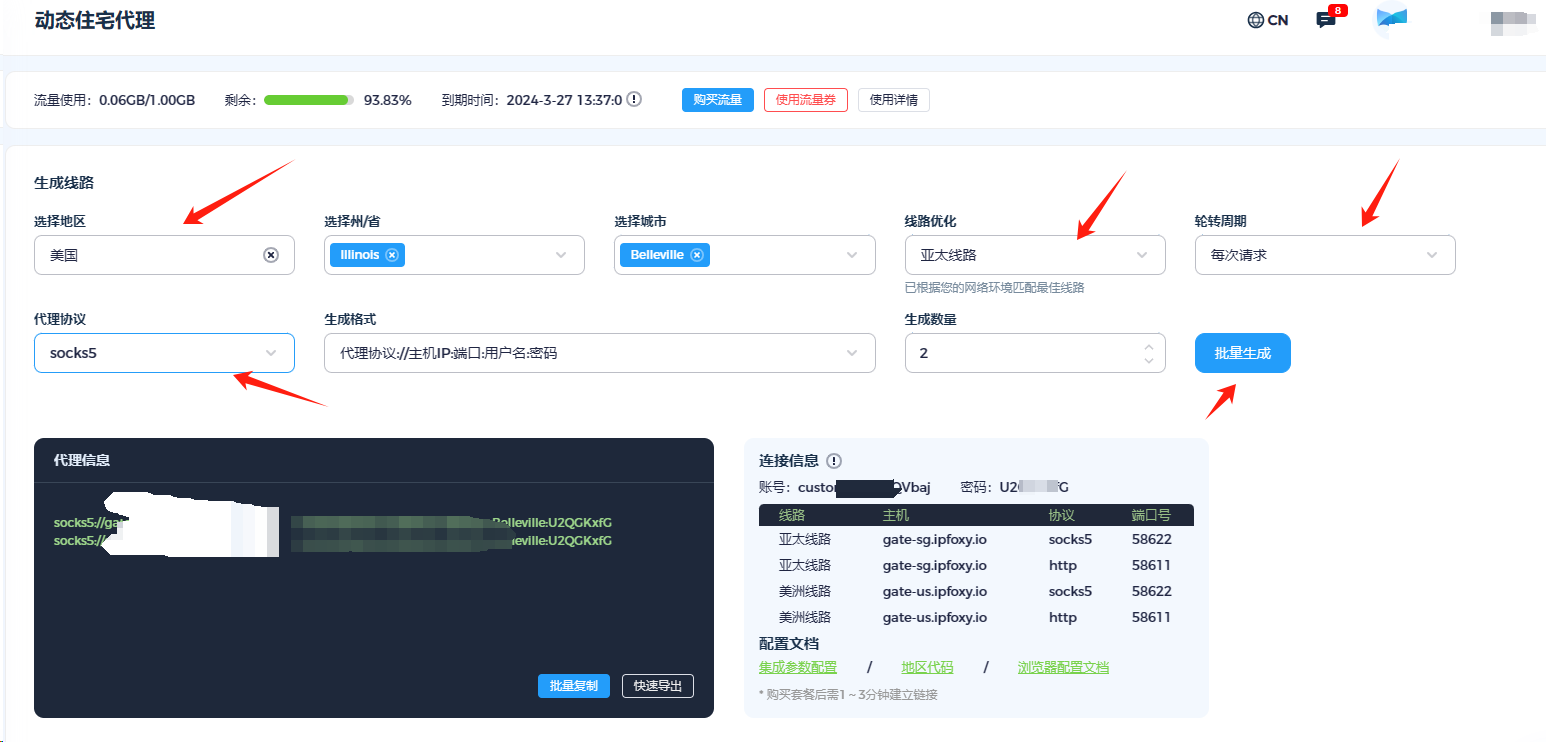Click the 批量复制 button
This screenshot has height=742, width=1546.
click(x=574, y=686)
